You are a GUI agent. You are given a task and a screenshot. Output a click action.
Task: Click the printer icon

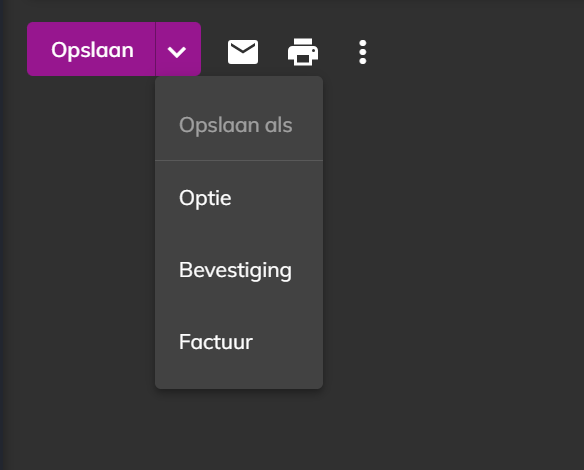click(x=303, y=52)
